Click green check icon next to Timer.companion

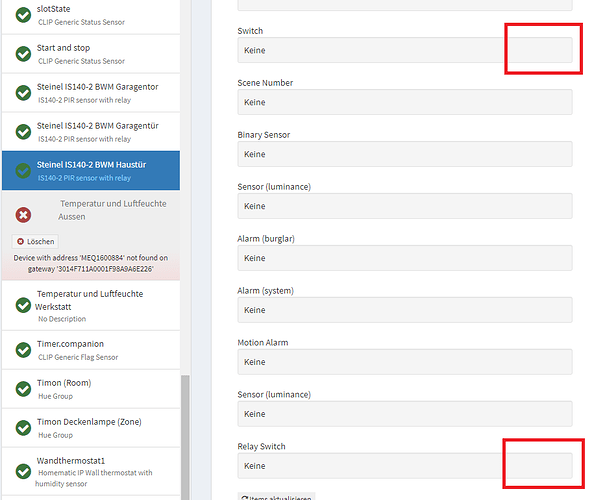tap(23, 350)
